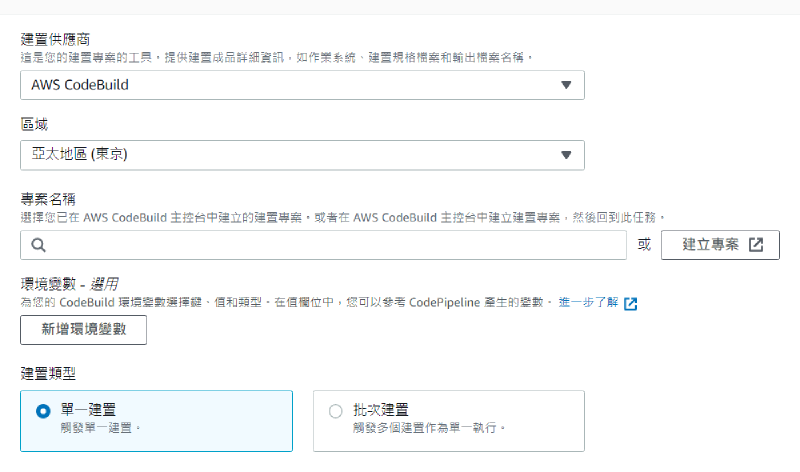This screenshot has height=472, width=800.
Task: Click the arrow of the AWS CodeBuild dropdown
Action: click(x=566, y=85)
